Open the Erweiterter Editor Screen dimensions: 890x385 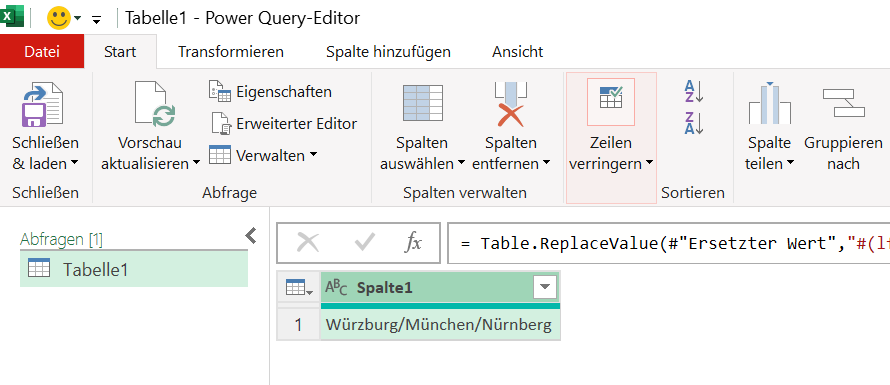[x=283, y=123]
